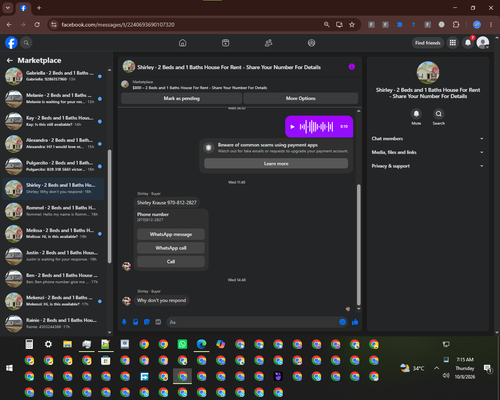Open the Friends icon in the Facebook header
The height and width of the screenshot is (400, 500).
point(269,43)
